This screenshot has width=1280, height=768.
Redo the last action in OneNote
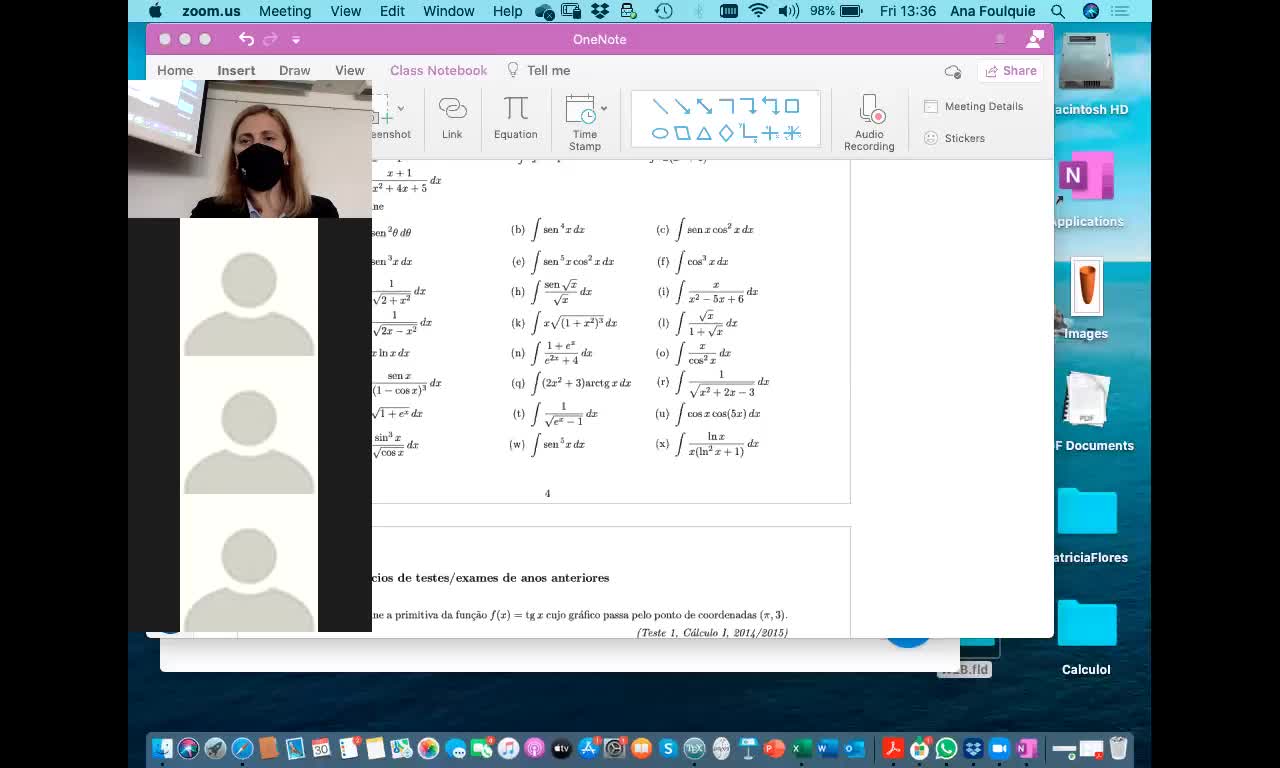click(x=270, y=39)
